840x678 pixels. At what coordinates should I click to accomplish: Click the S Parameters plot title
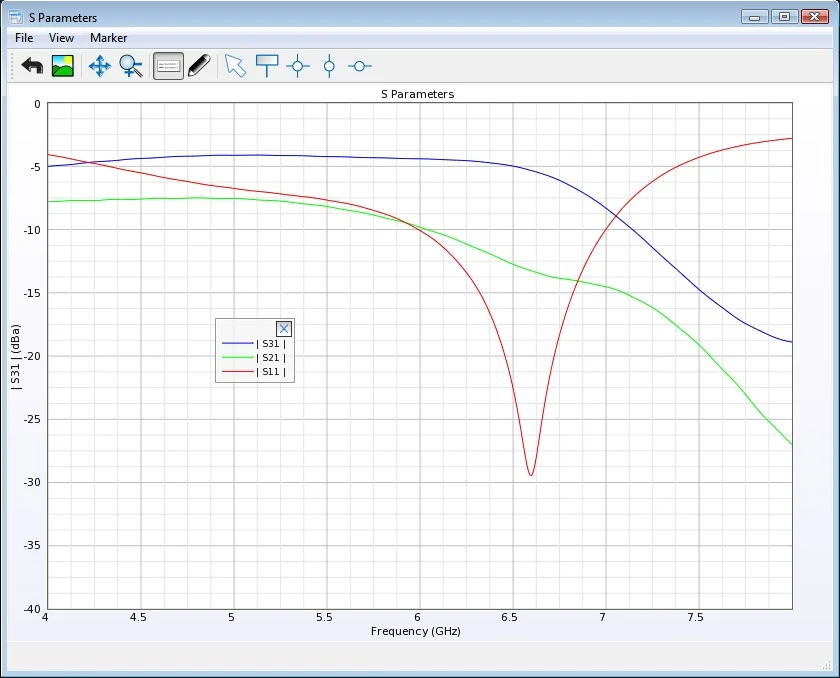click(x=416, y=94)
